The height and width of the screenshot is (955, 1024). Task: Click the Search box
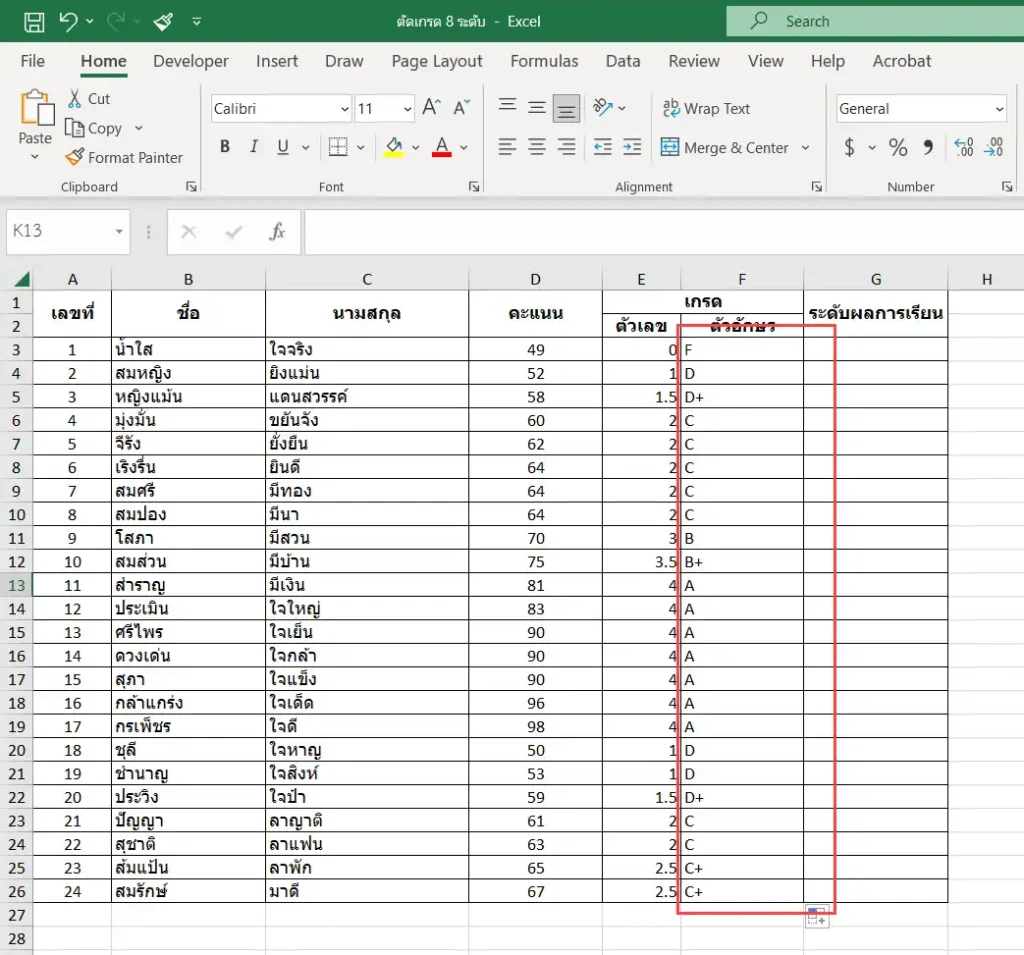[875, 22]
